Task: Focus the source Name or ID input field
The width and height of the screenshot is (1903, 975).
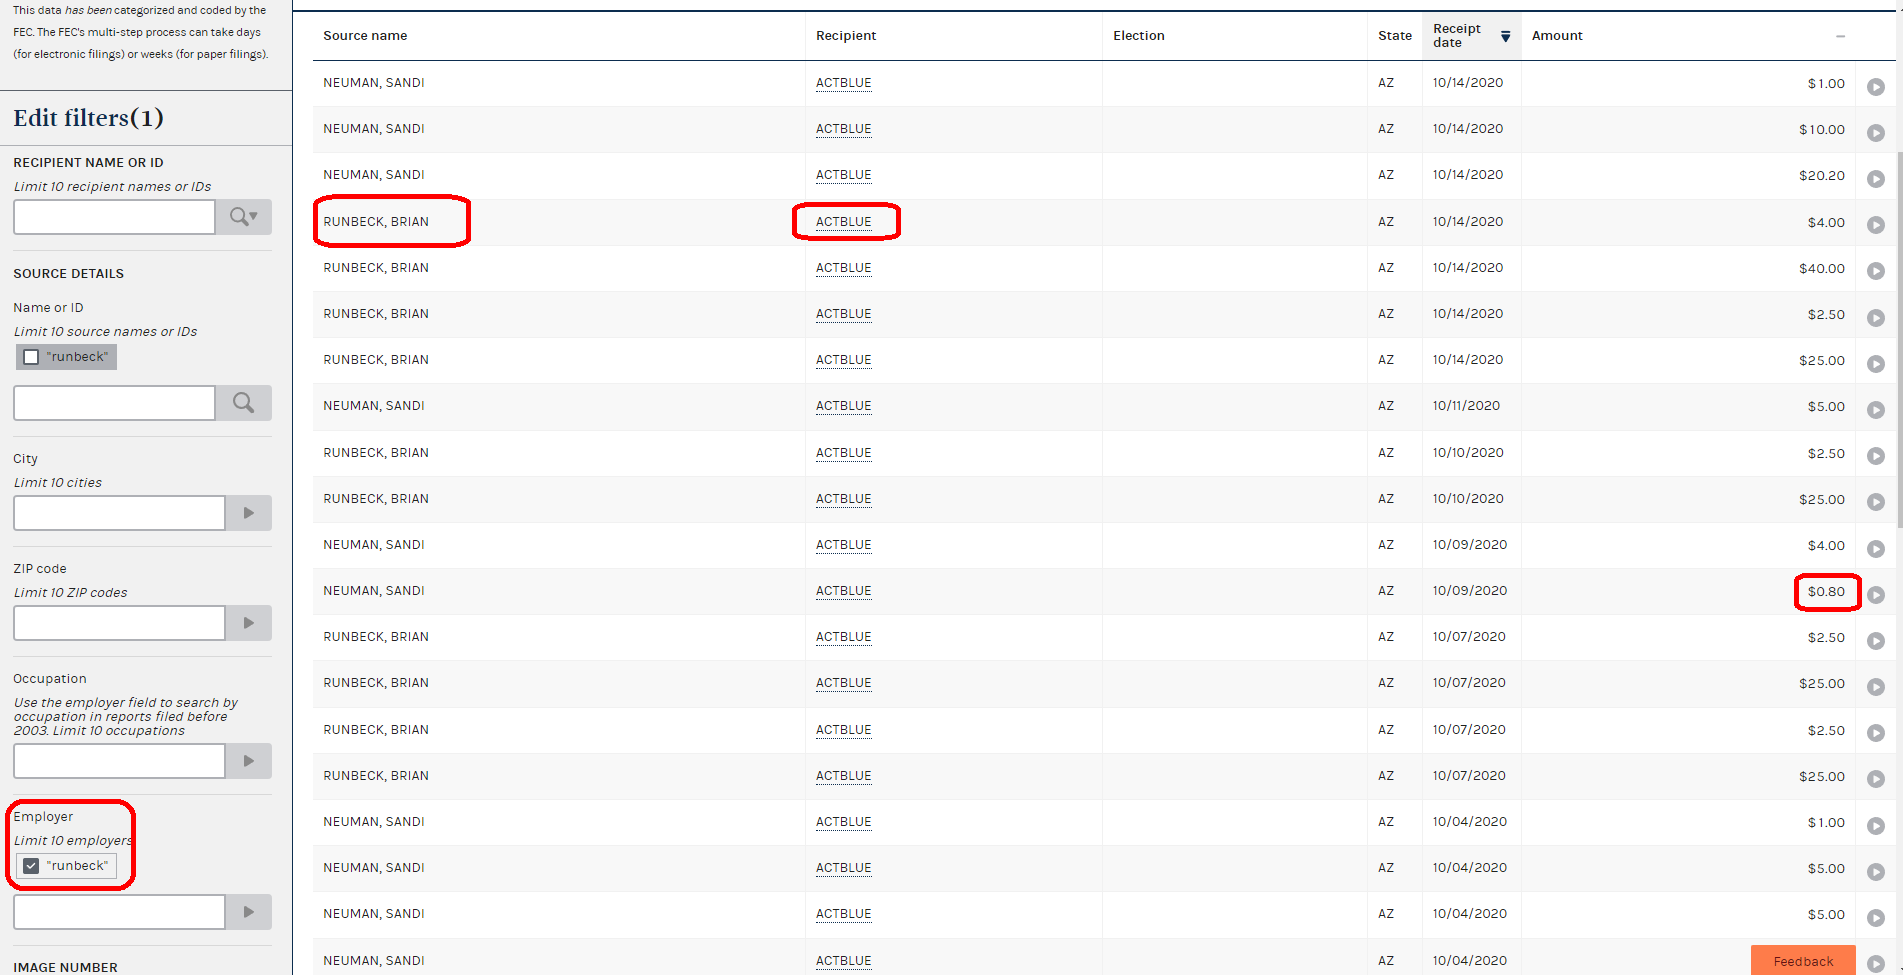Action: click(x=114, y=403)
